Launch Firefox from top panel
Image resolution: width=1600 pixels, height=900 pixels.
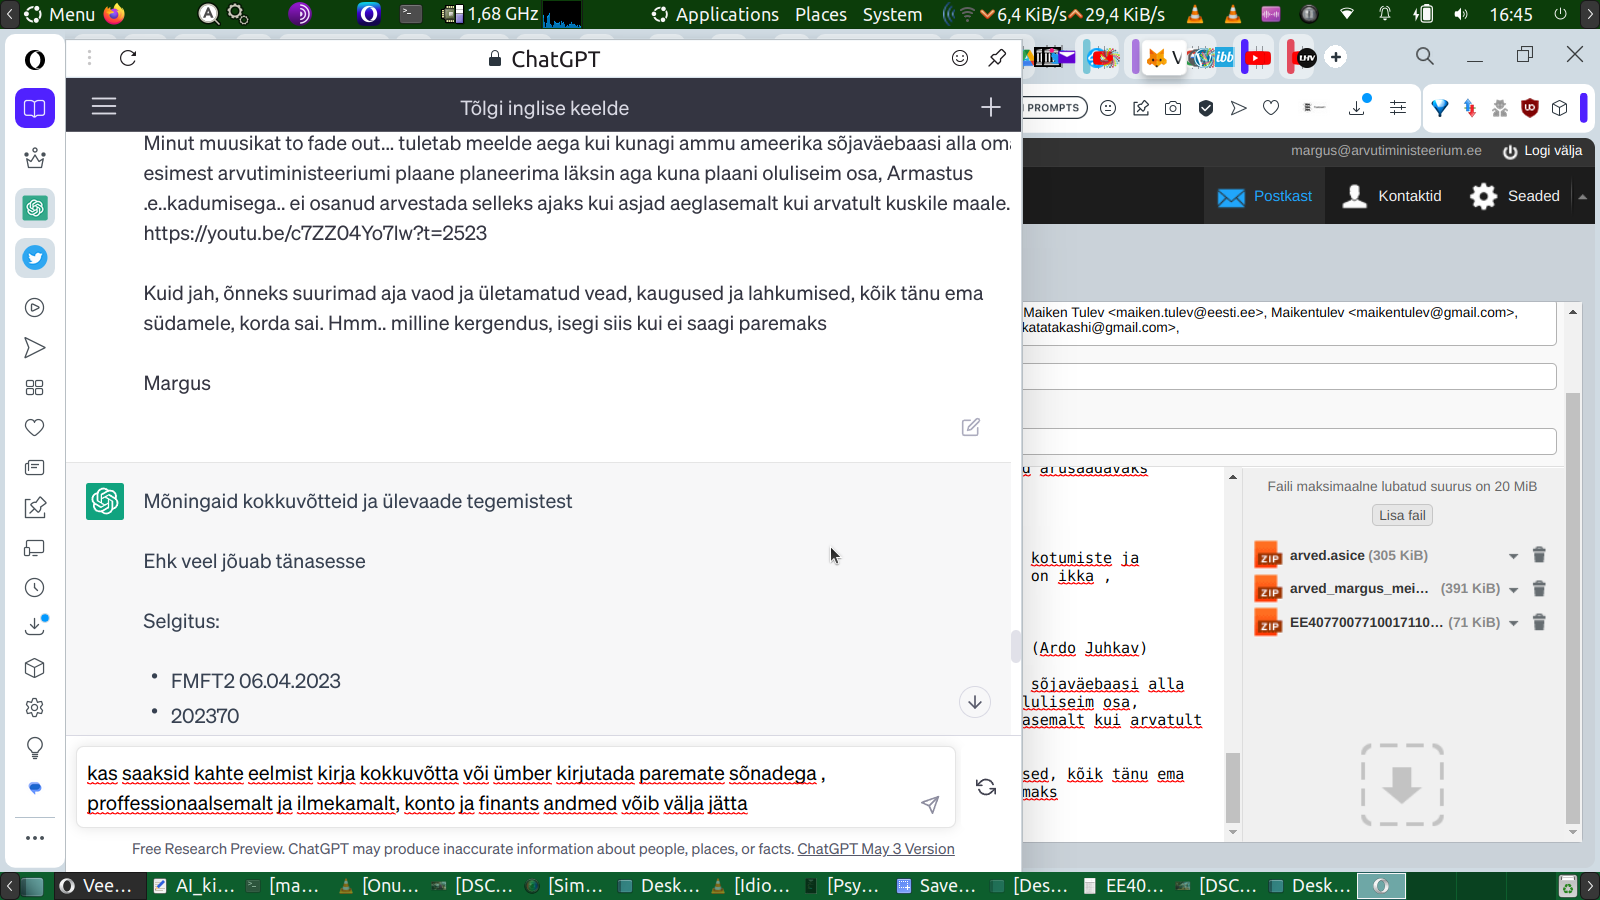[115, 14]
